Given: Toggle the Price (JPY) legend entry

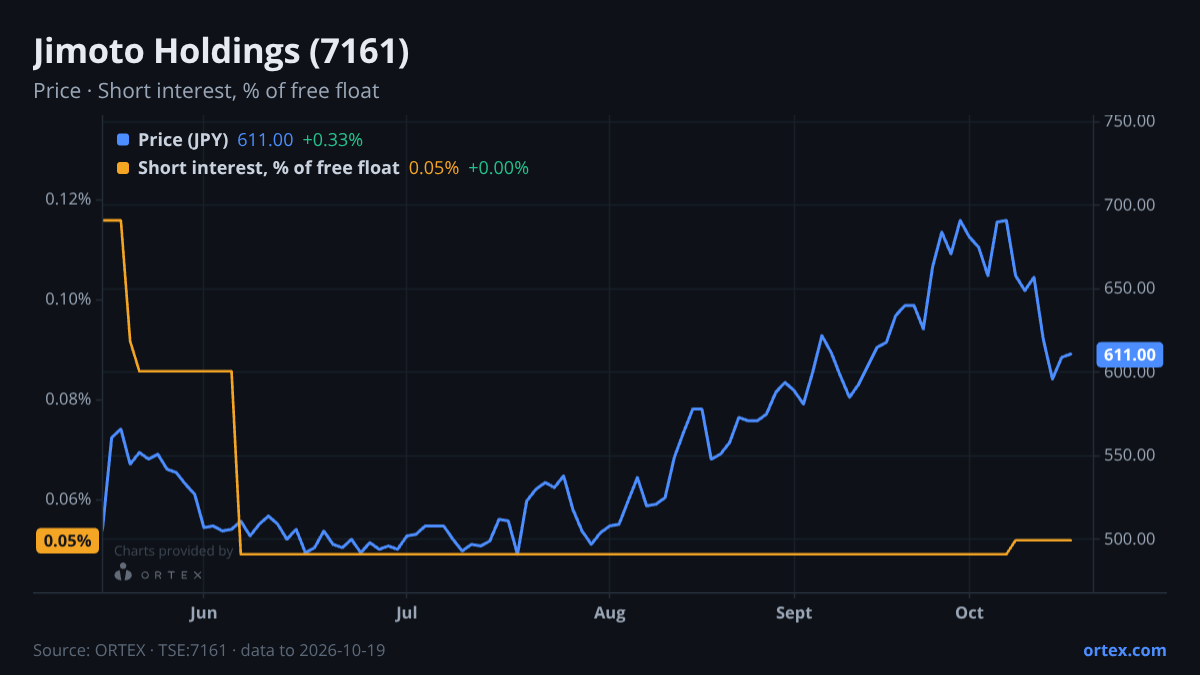Looking at the screenshot, I should pos(183,140).
